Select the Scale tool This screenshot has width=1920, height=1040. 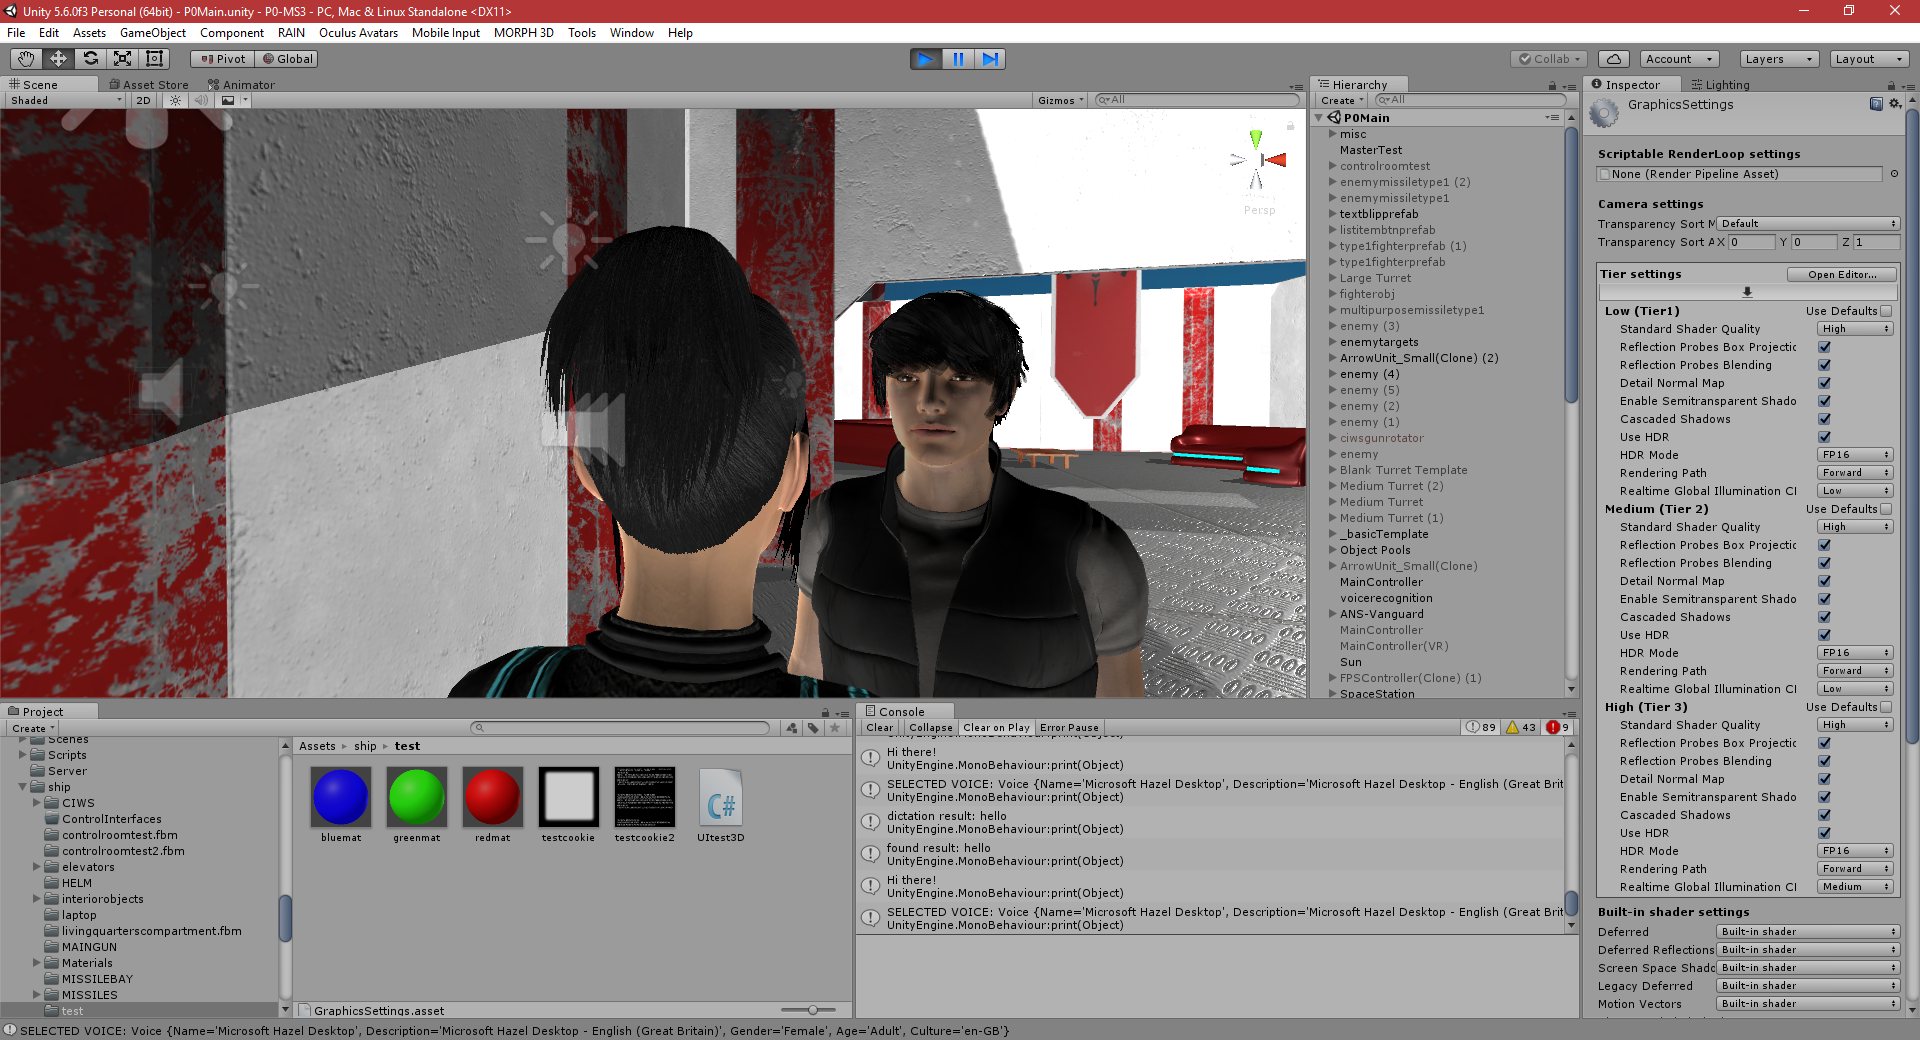tap(122, 59)
